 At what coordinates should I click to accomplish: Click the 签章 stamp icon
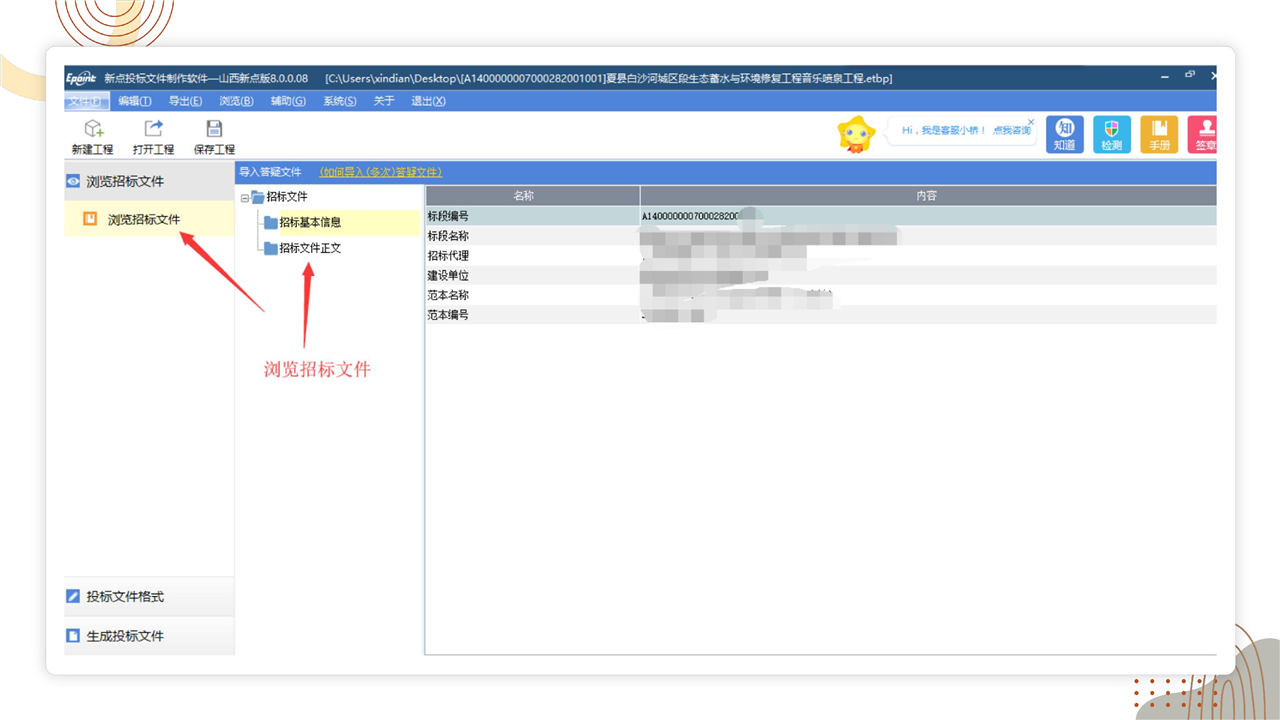pos(1205,134)
